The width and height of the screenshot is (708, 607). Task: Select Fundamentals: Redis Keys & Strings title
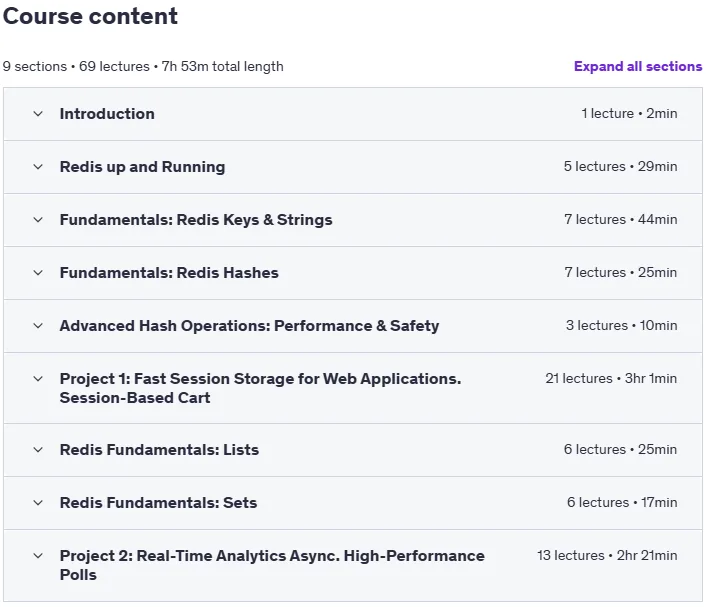coord(196,220)
